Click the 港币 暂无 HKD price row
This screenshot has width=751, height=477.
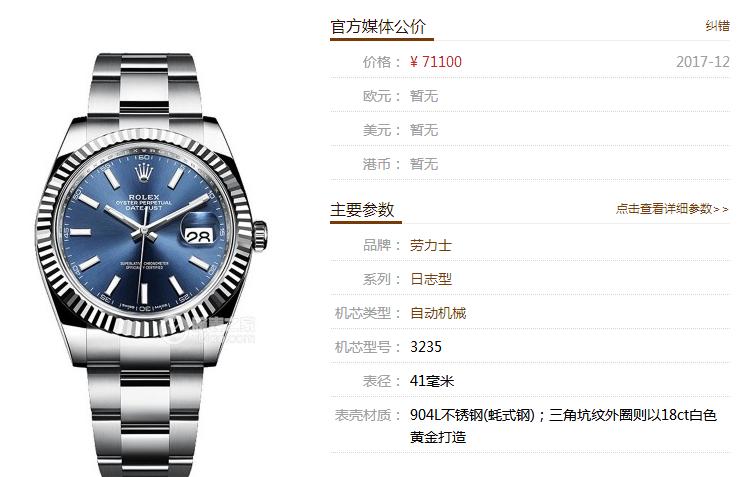pyautogui.click(x=530, y=164)
